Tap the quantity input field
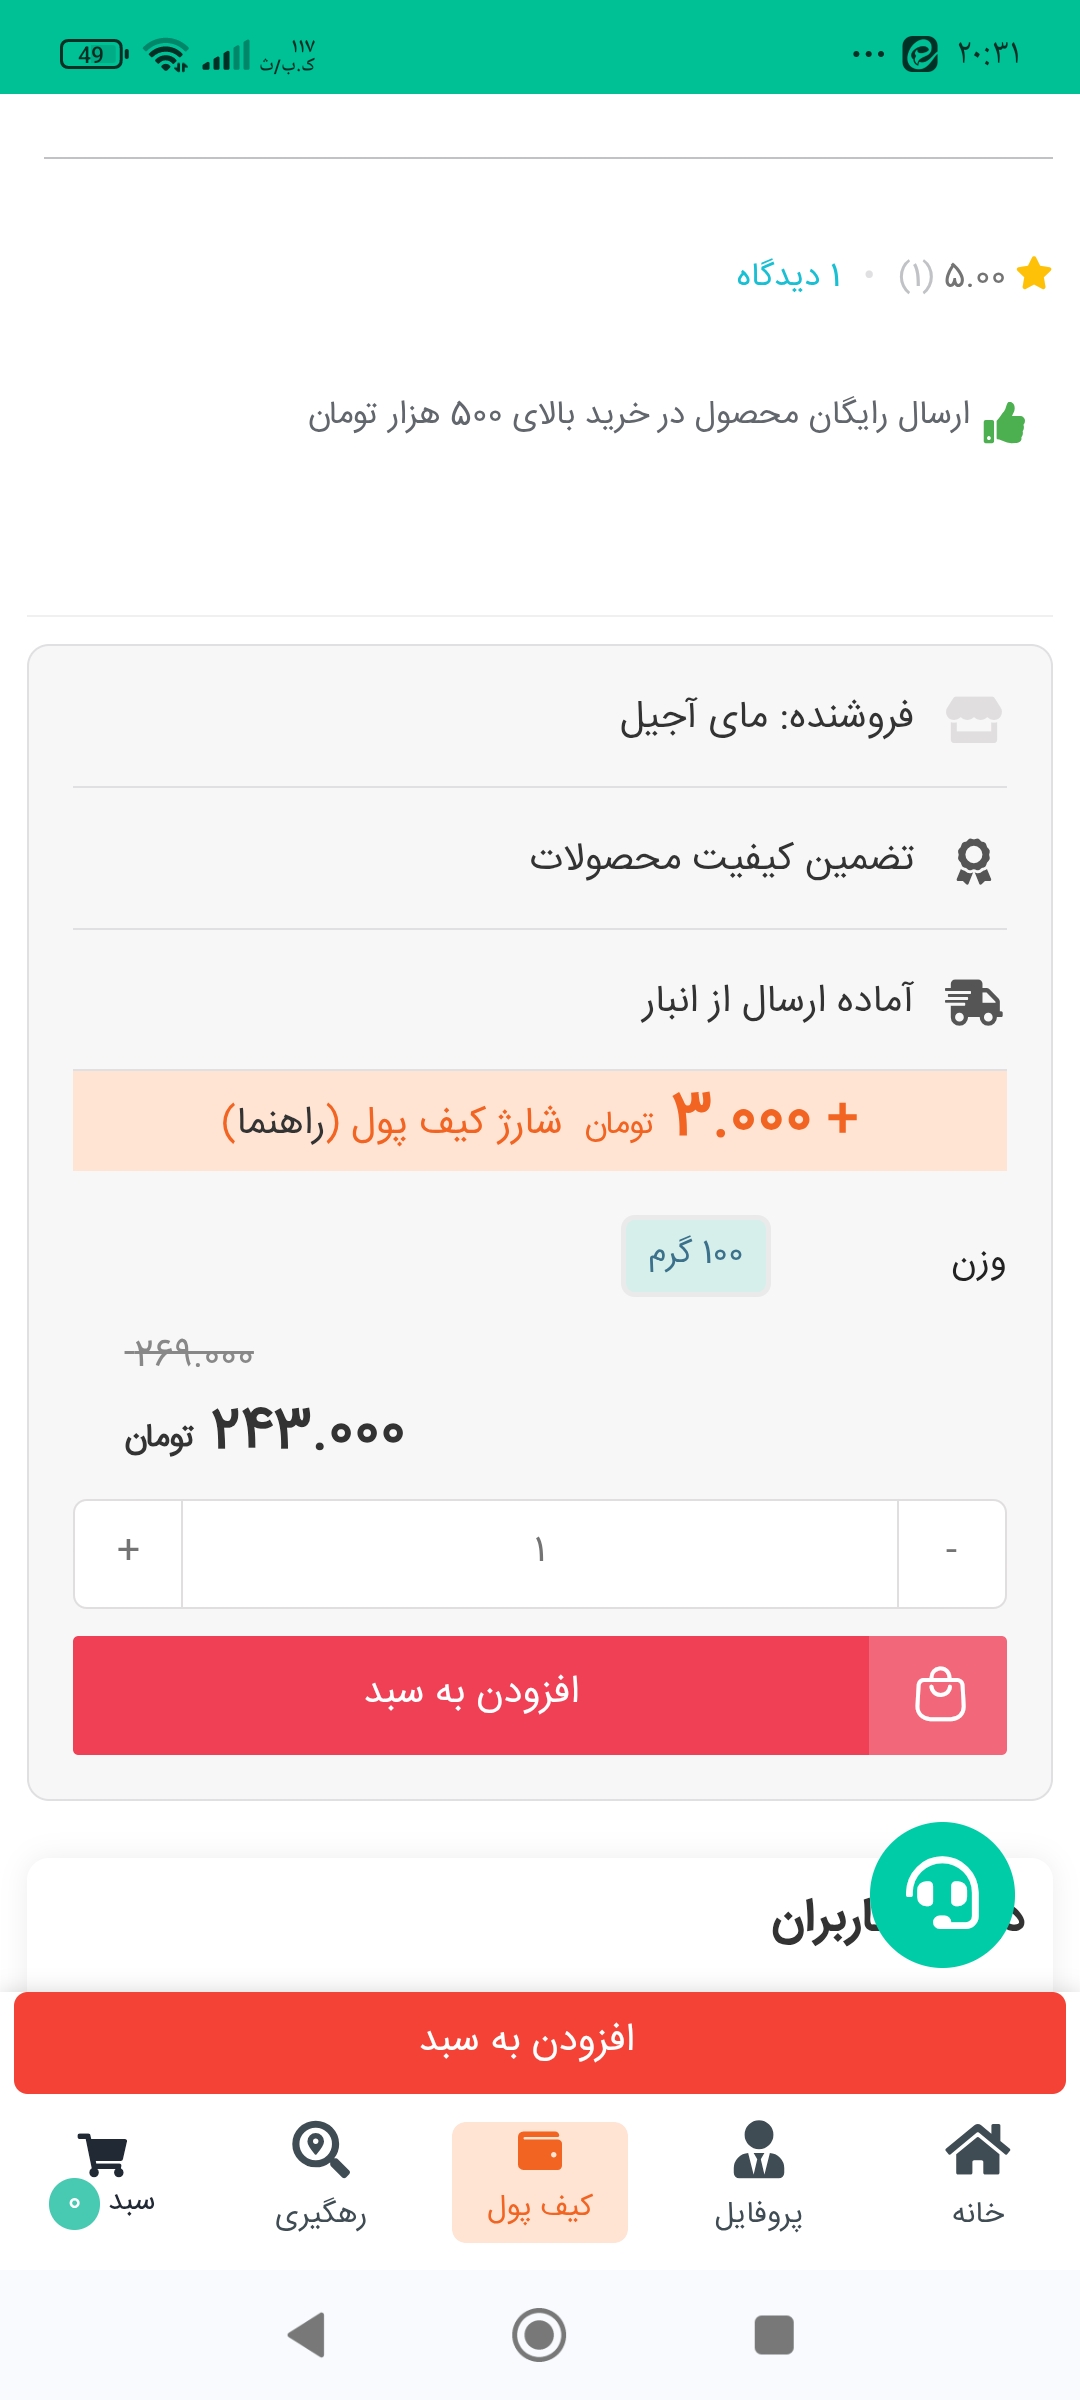Viewport: 1080px width, 2400px height. click(540, 1551)
